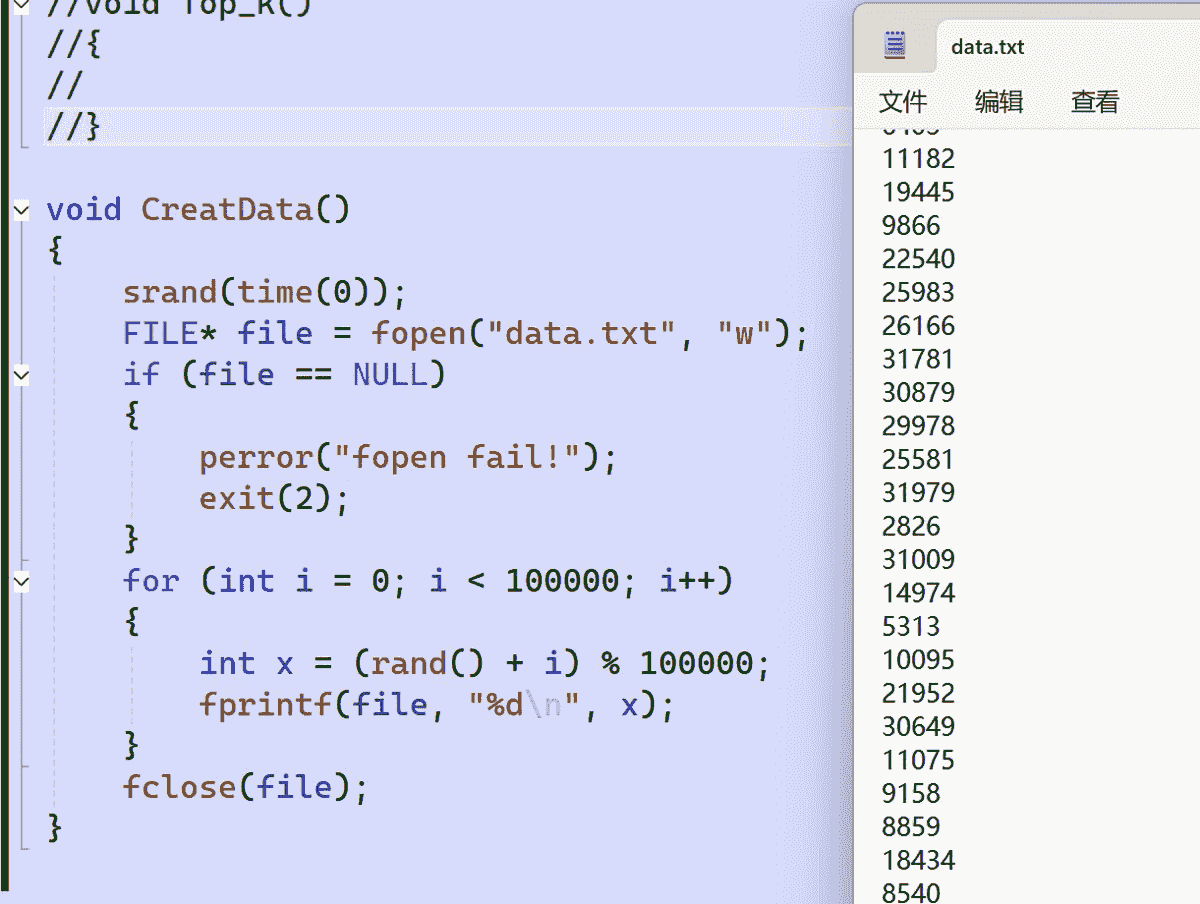The image size is (1200, 904).
Task: Click the value 14974 in data.txt
Action: (918, 593)
